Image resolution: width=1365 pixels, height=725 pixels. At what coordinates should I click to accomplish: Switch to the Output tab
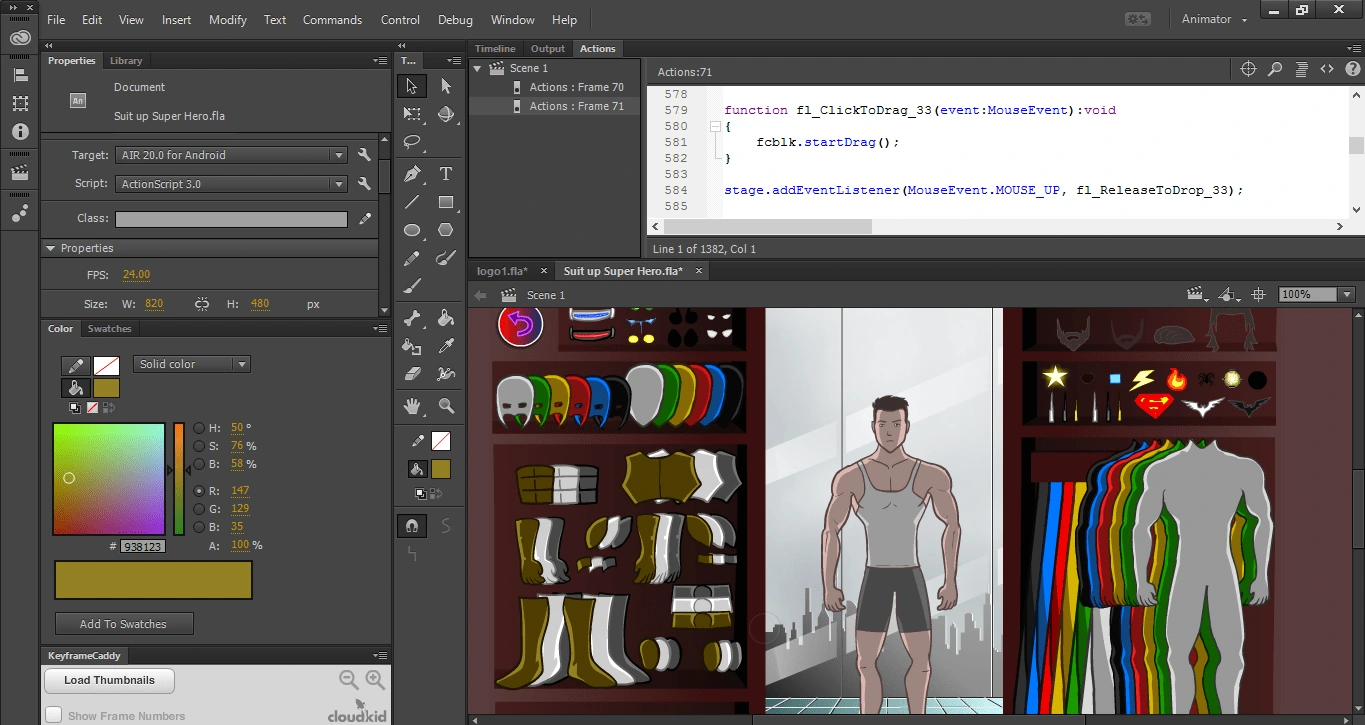click(x=548, y=48)
